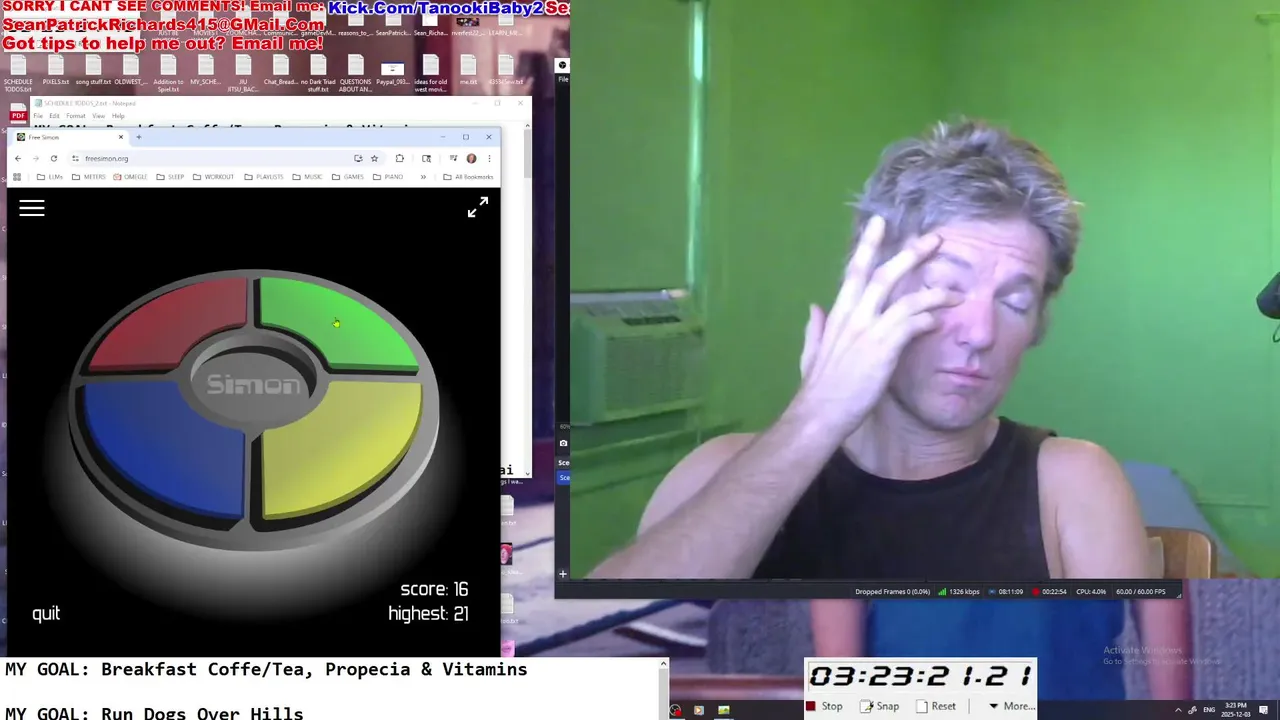Close the Free Simon tab
Image resolution: width=1280 pixels, height=720 pixels.
click(121, 137)
